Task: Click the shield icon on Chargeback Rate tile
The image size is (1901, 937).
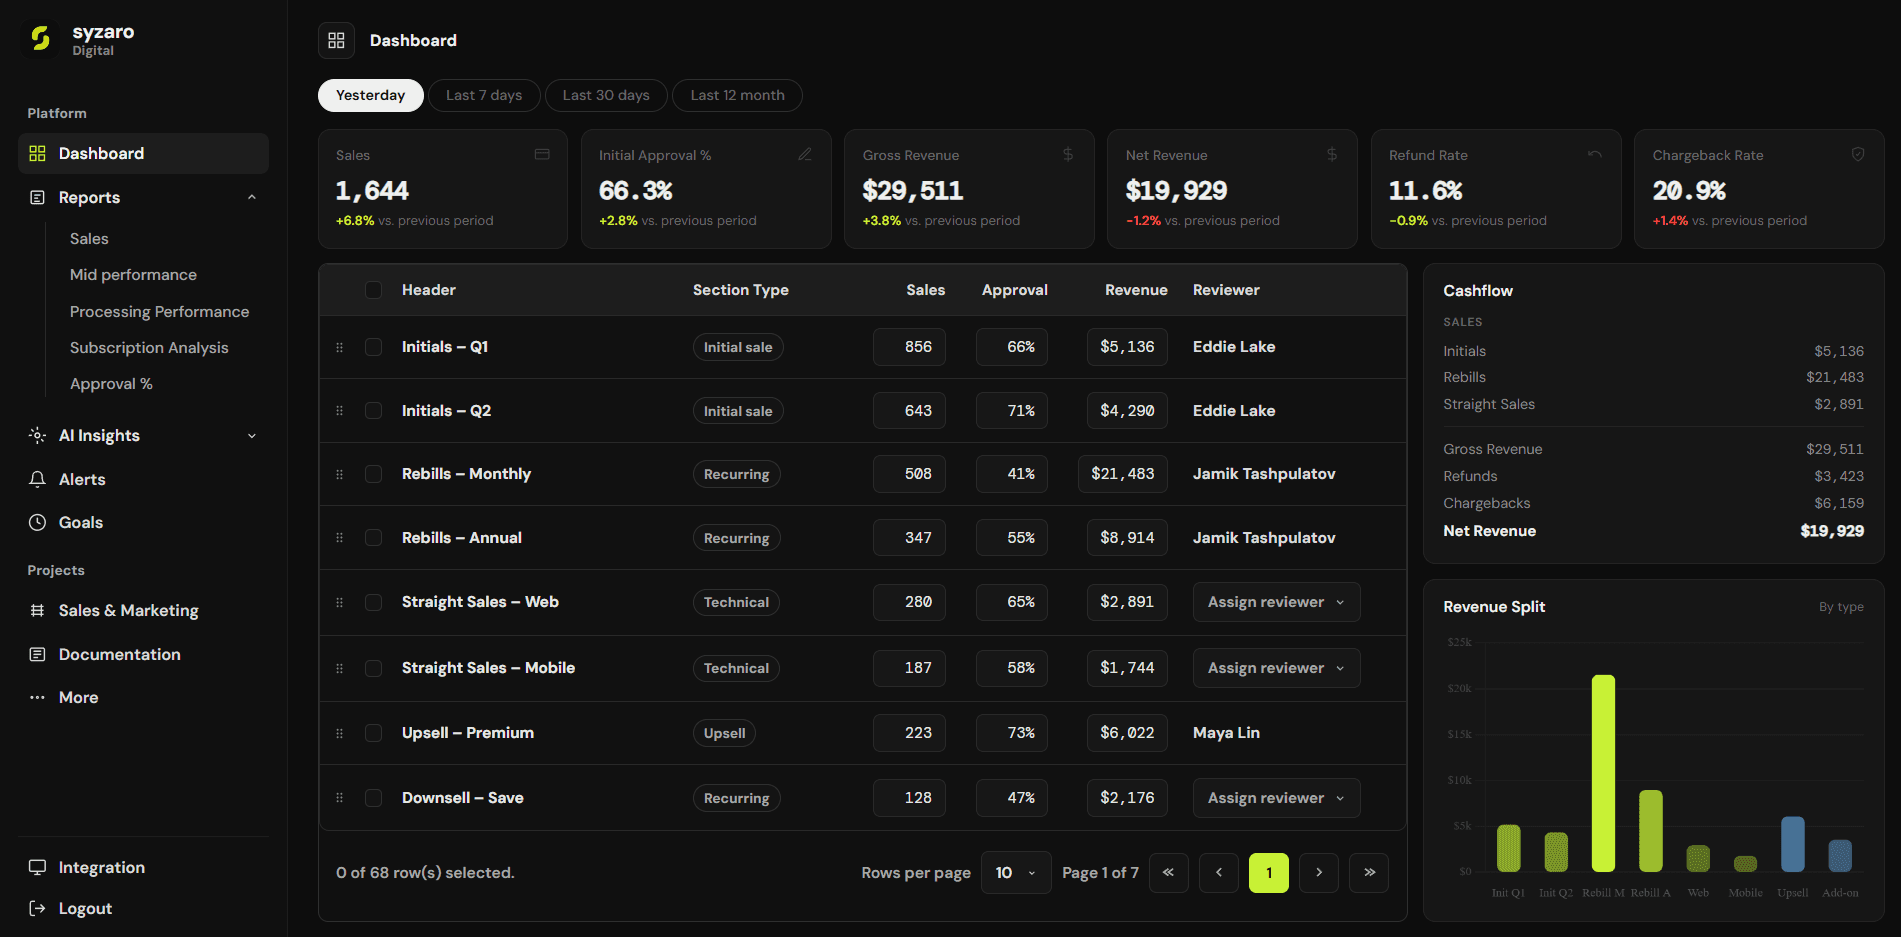Action: [x=1858, y=154]
